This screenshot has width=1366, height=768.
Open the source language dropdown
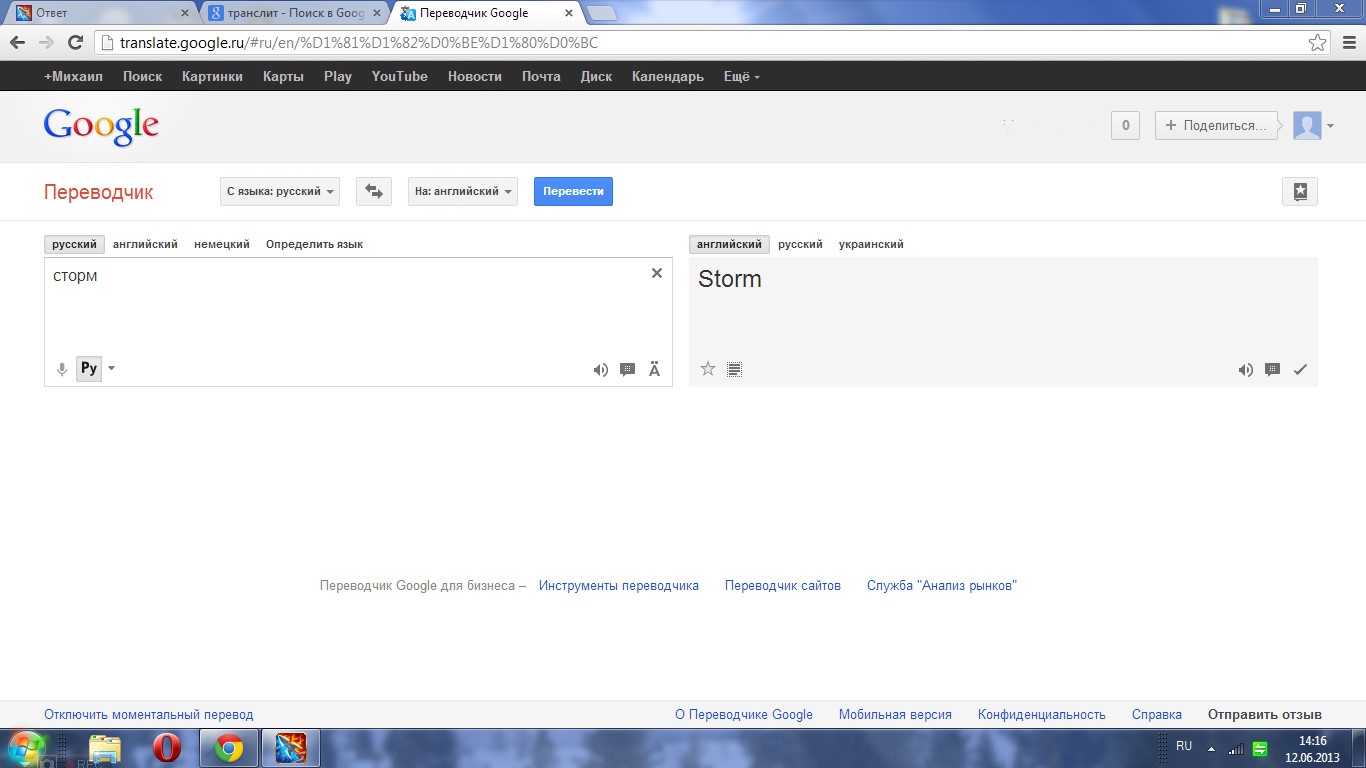click(280, 191)
